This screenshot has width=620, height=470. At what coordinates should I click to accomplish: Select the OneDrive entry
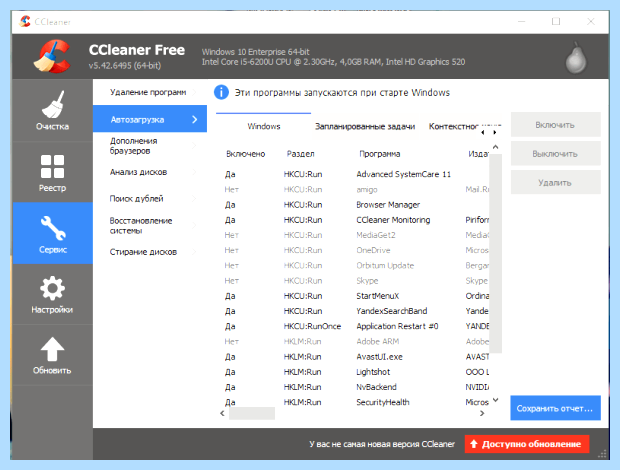point(356,250)
